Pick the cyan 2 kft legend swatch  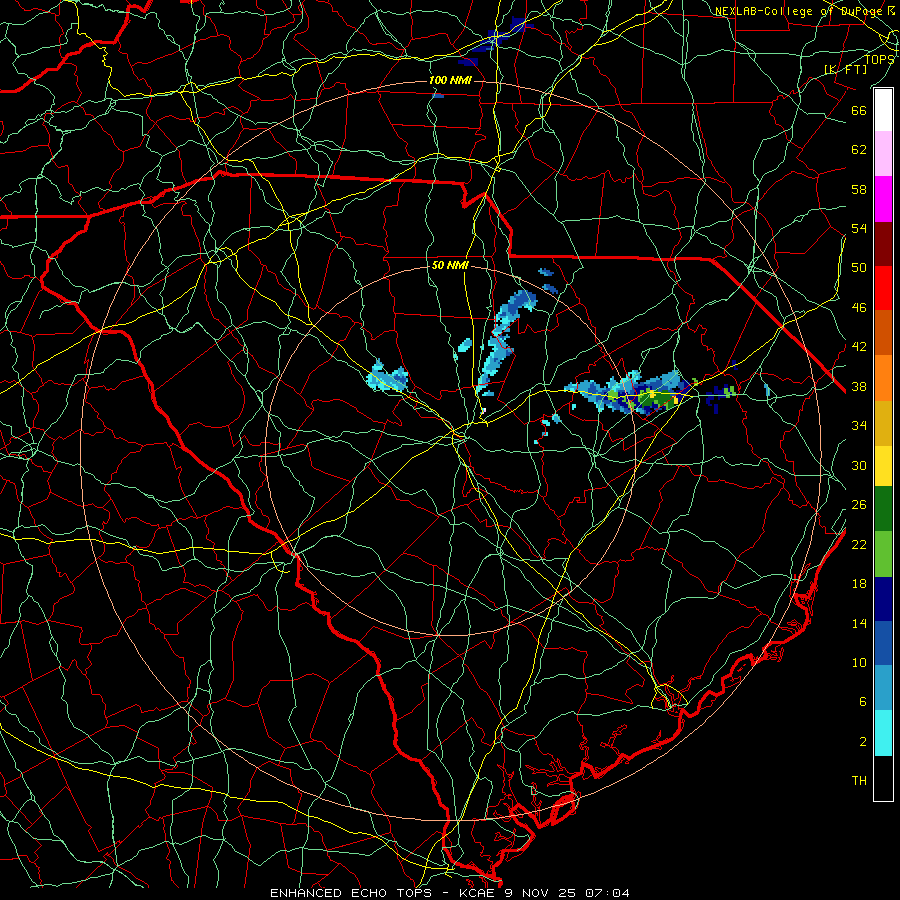[x=883, y=733]
